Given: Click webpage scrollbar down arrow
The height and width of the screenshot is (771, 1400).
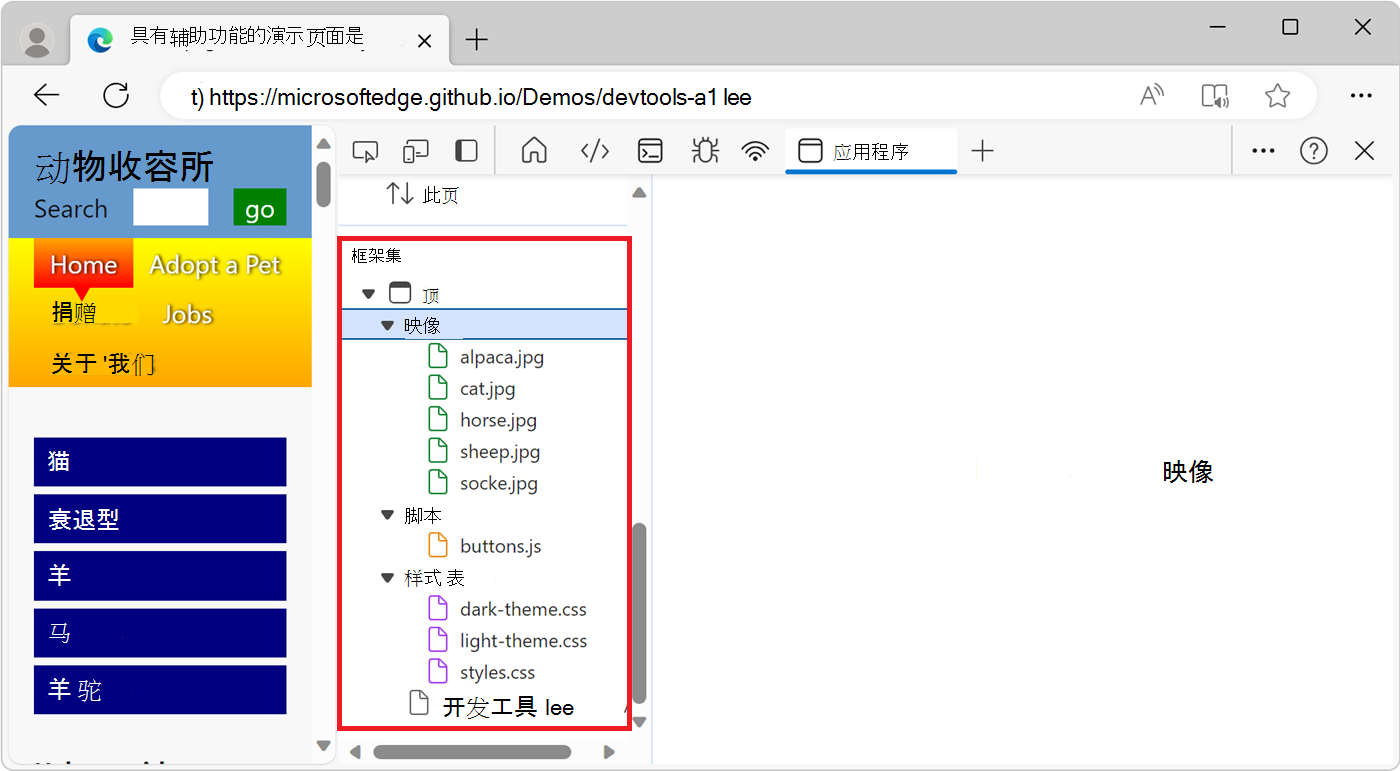Looking at the screenshot, I should (323, 745).
